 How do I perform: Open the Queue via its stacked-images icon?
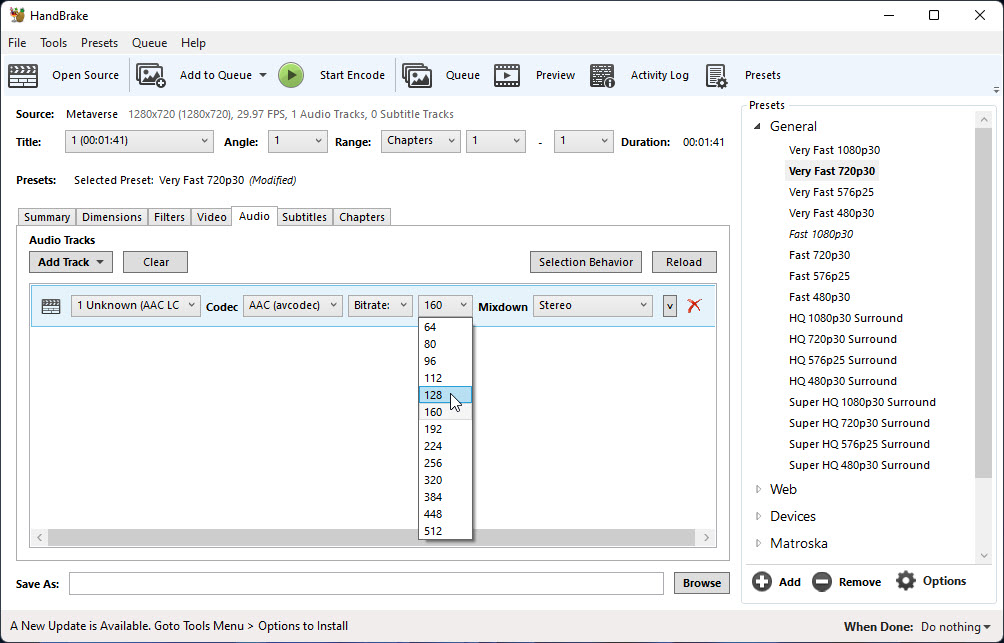[x=417, y=76]
